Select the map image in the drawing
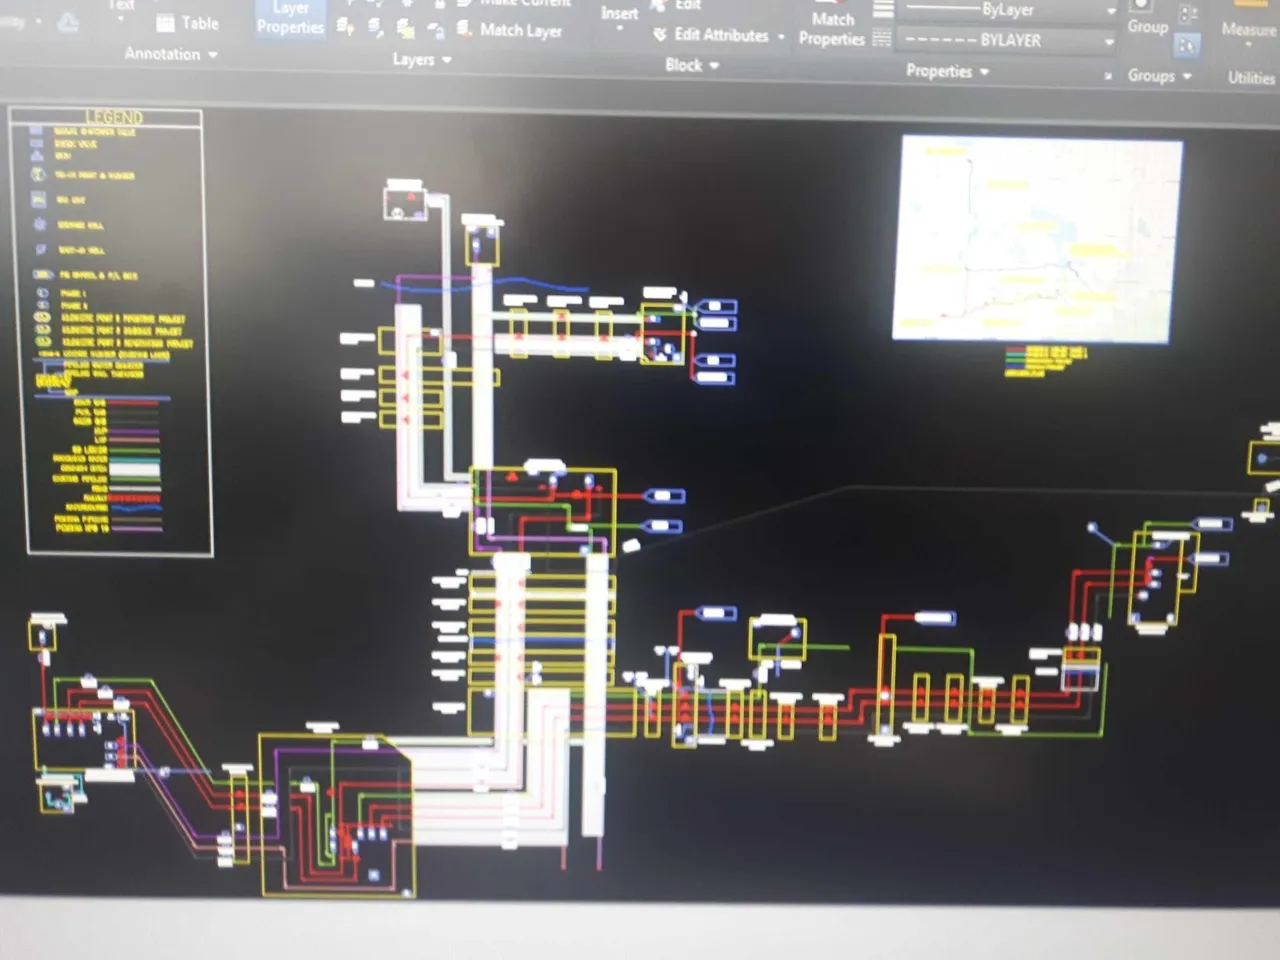This screenshot has width=1280, height=960. [x=1037, y=240]
